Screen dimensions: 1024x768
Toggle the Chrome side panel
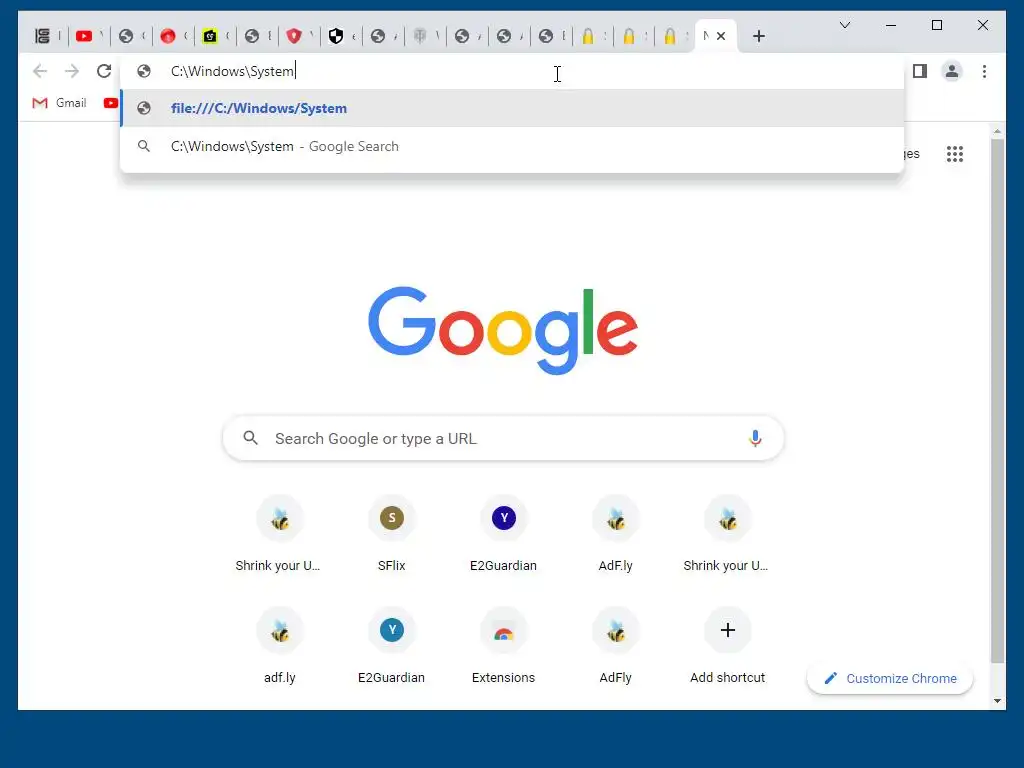[x=920, y=71]
